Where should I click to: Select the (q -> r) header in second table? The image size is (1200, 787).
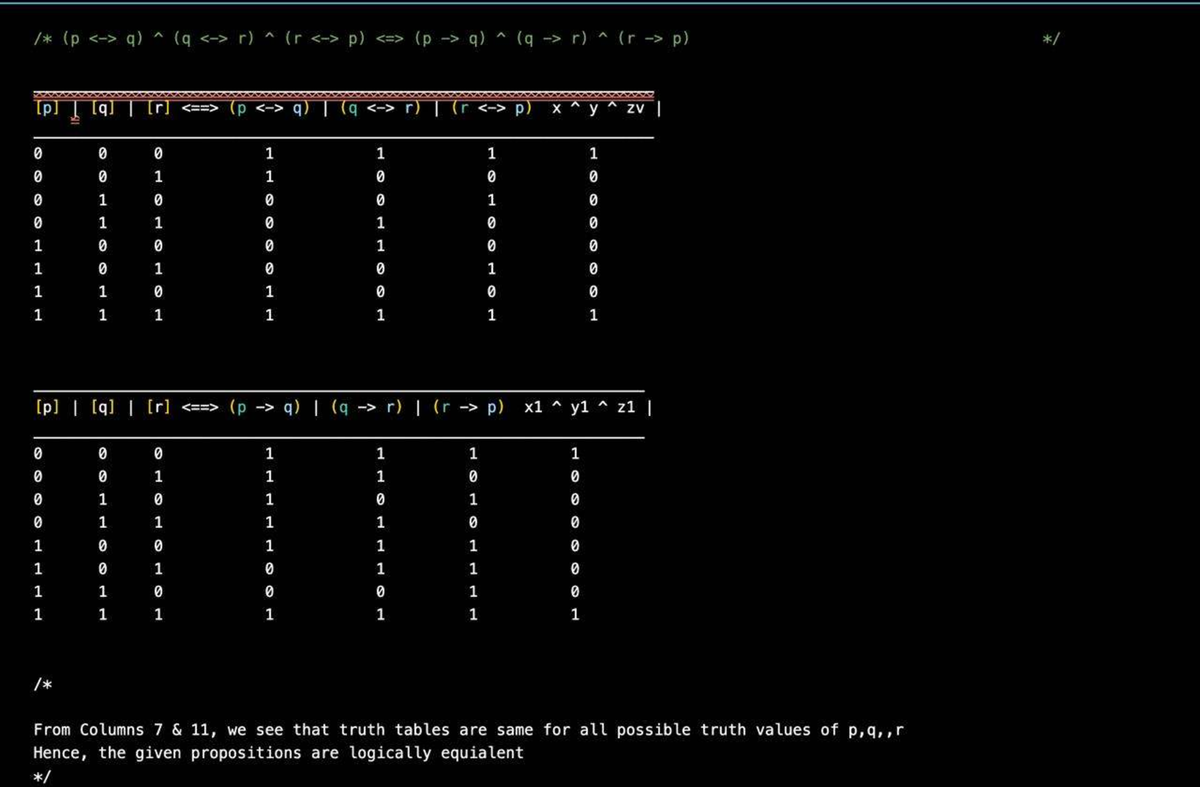tap(368, 407)
